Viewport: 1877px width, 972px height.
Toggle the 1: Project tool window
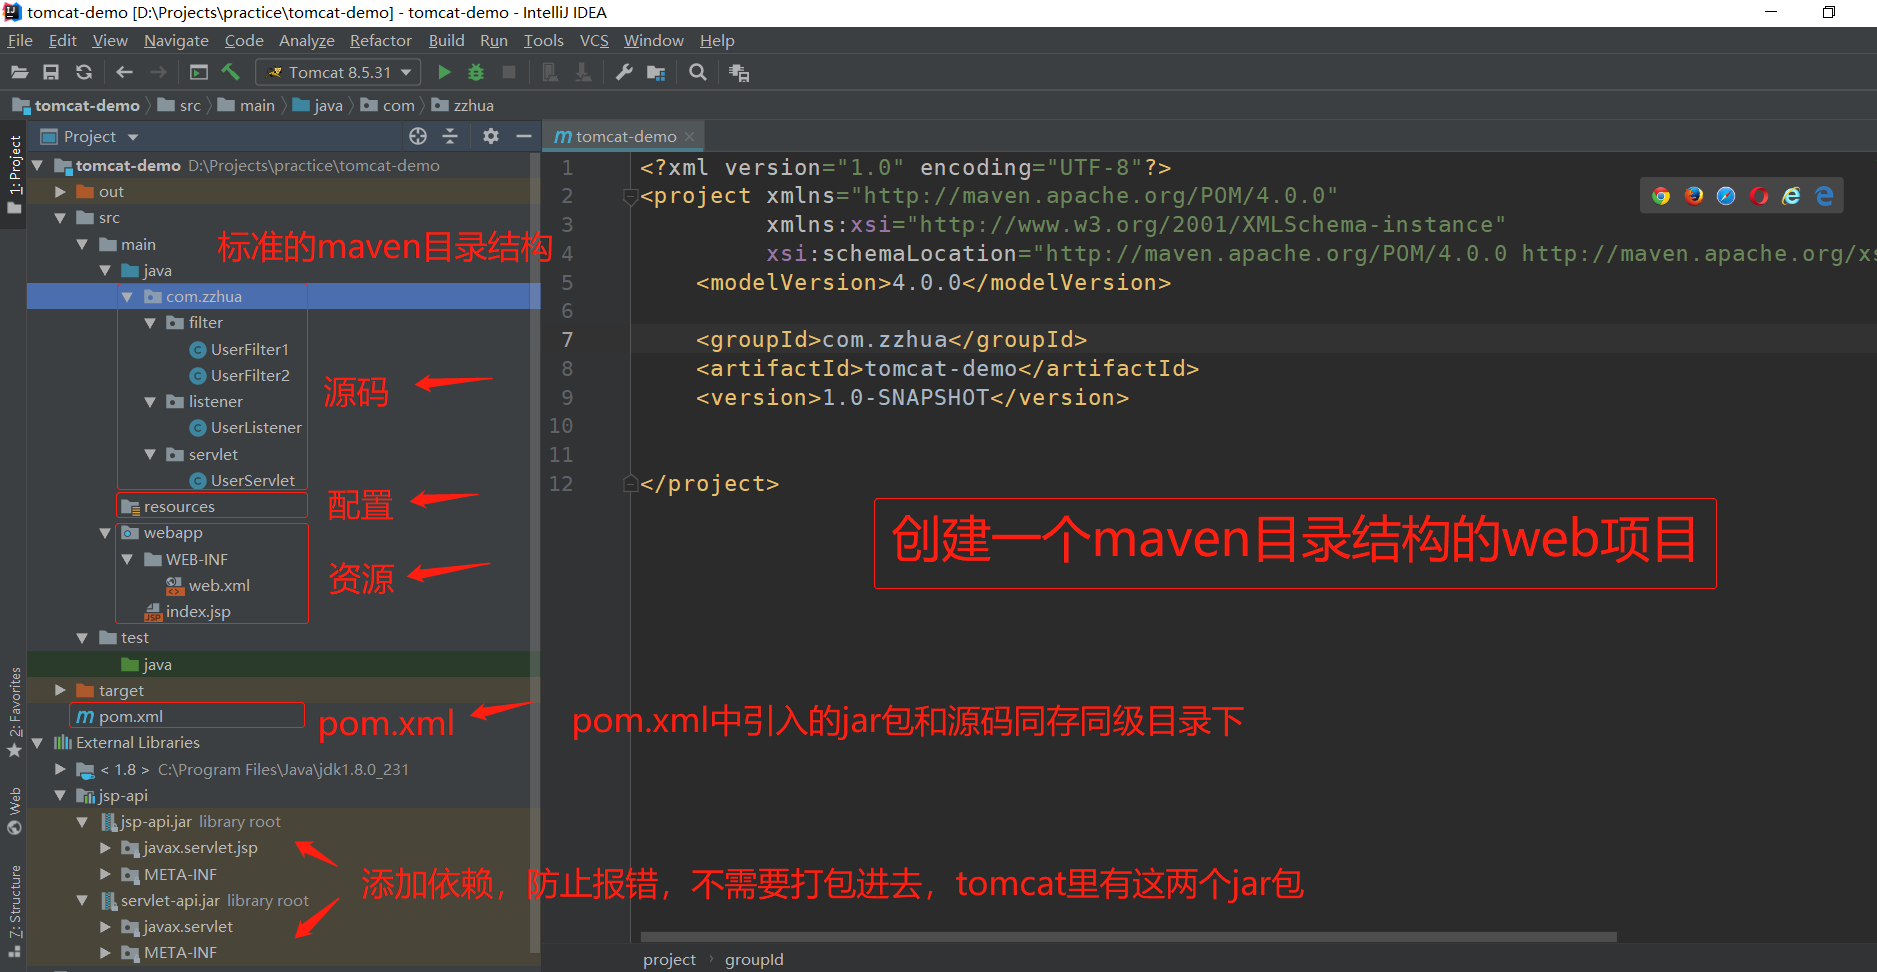(x=14, y=174)
